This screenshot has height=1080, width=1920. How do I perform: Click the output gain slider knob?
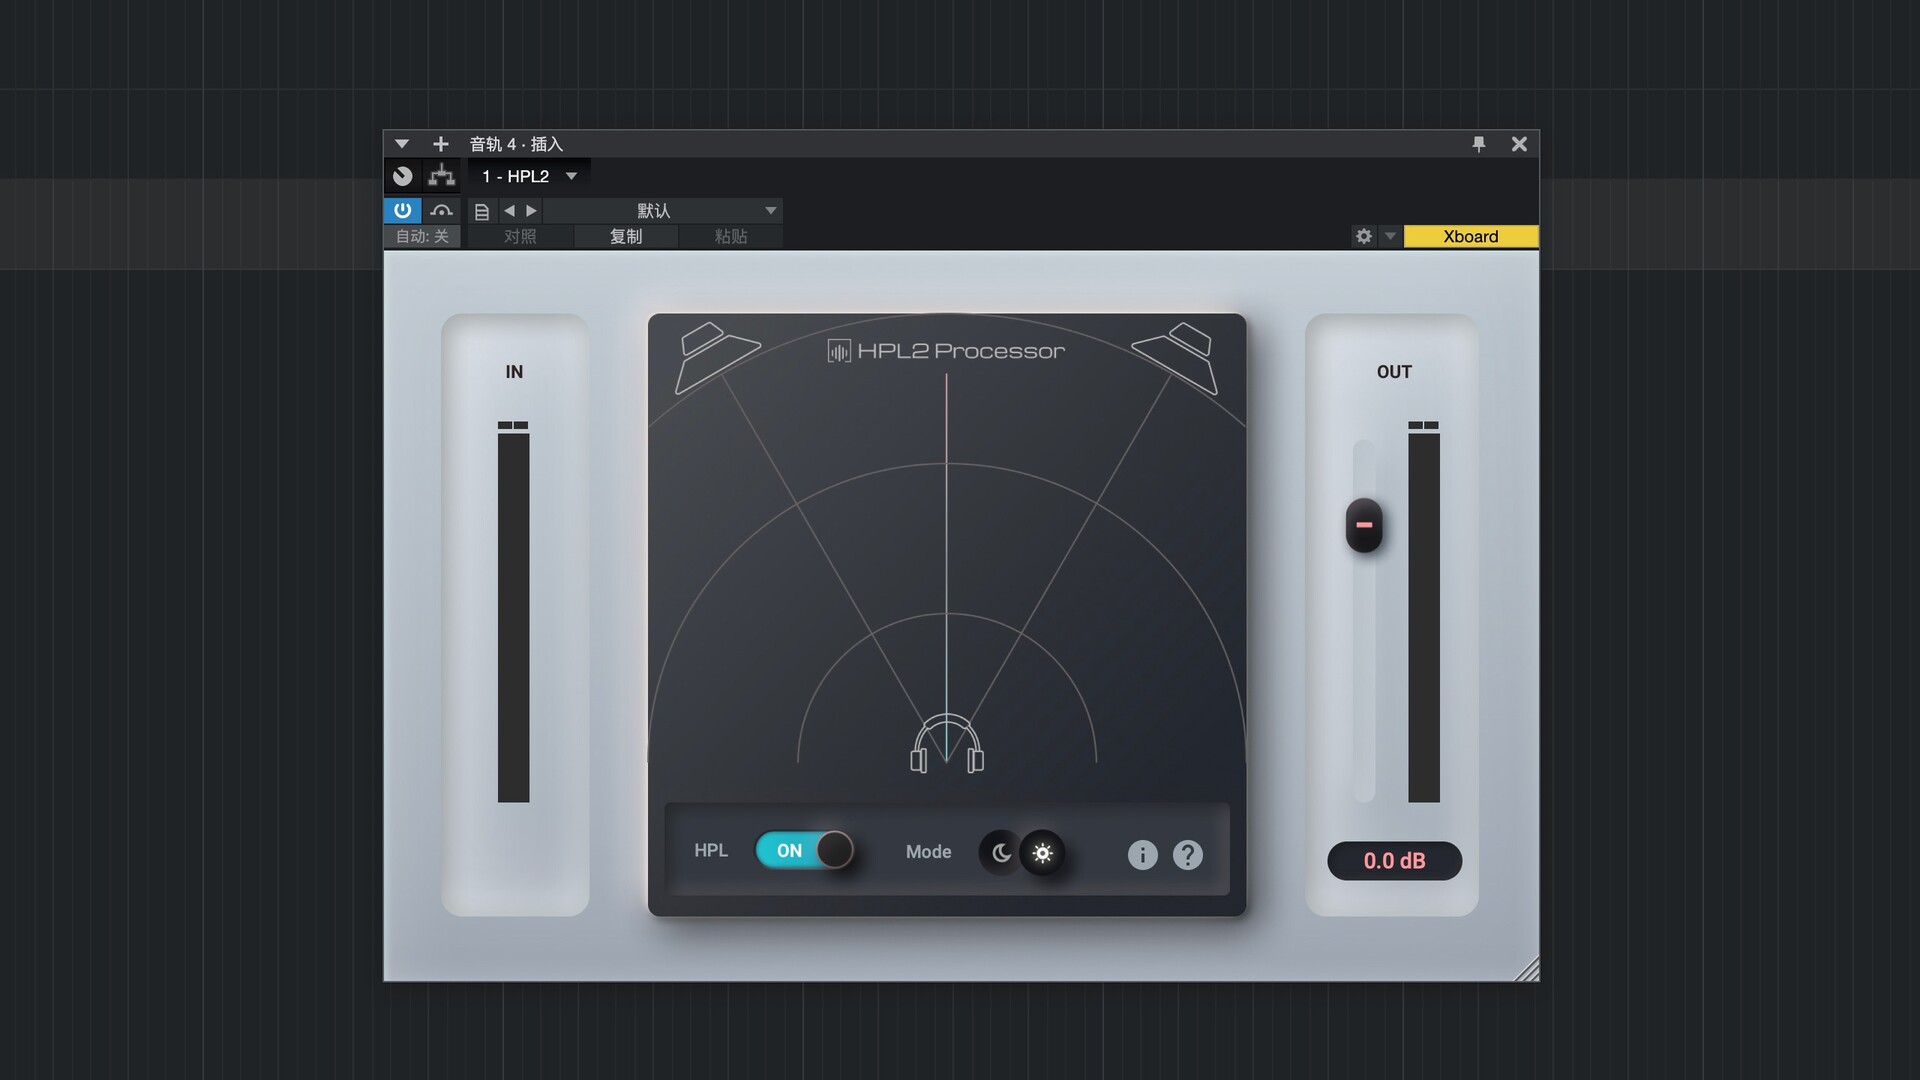pos(1364,525)
